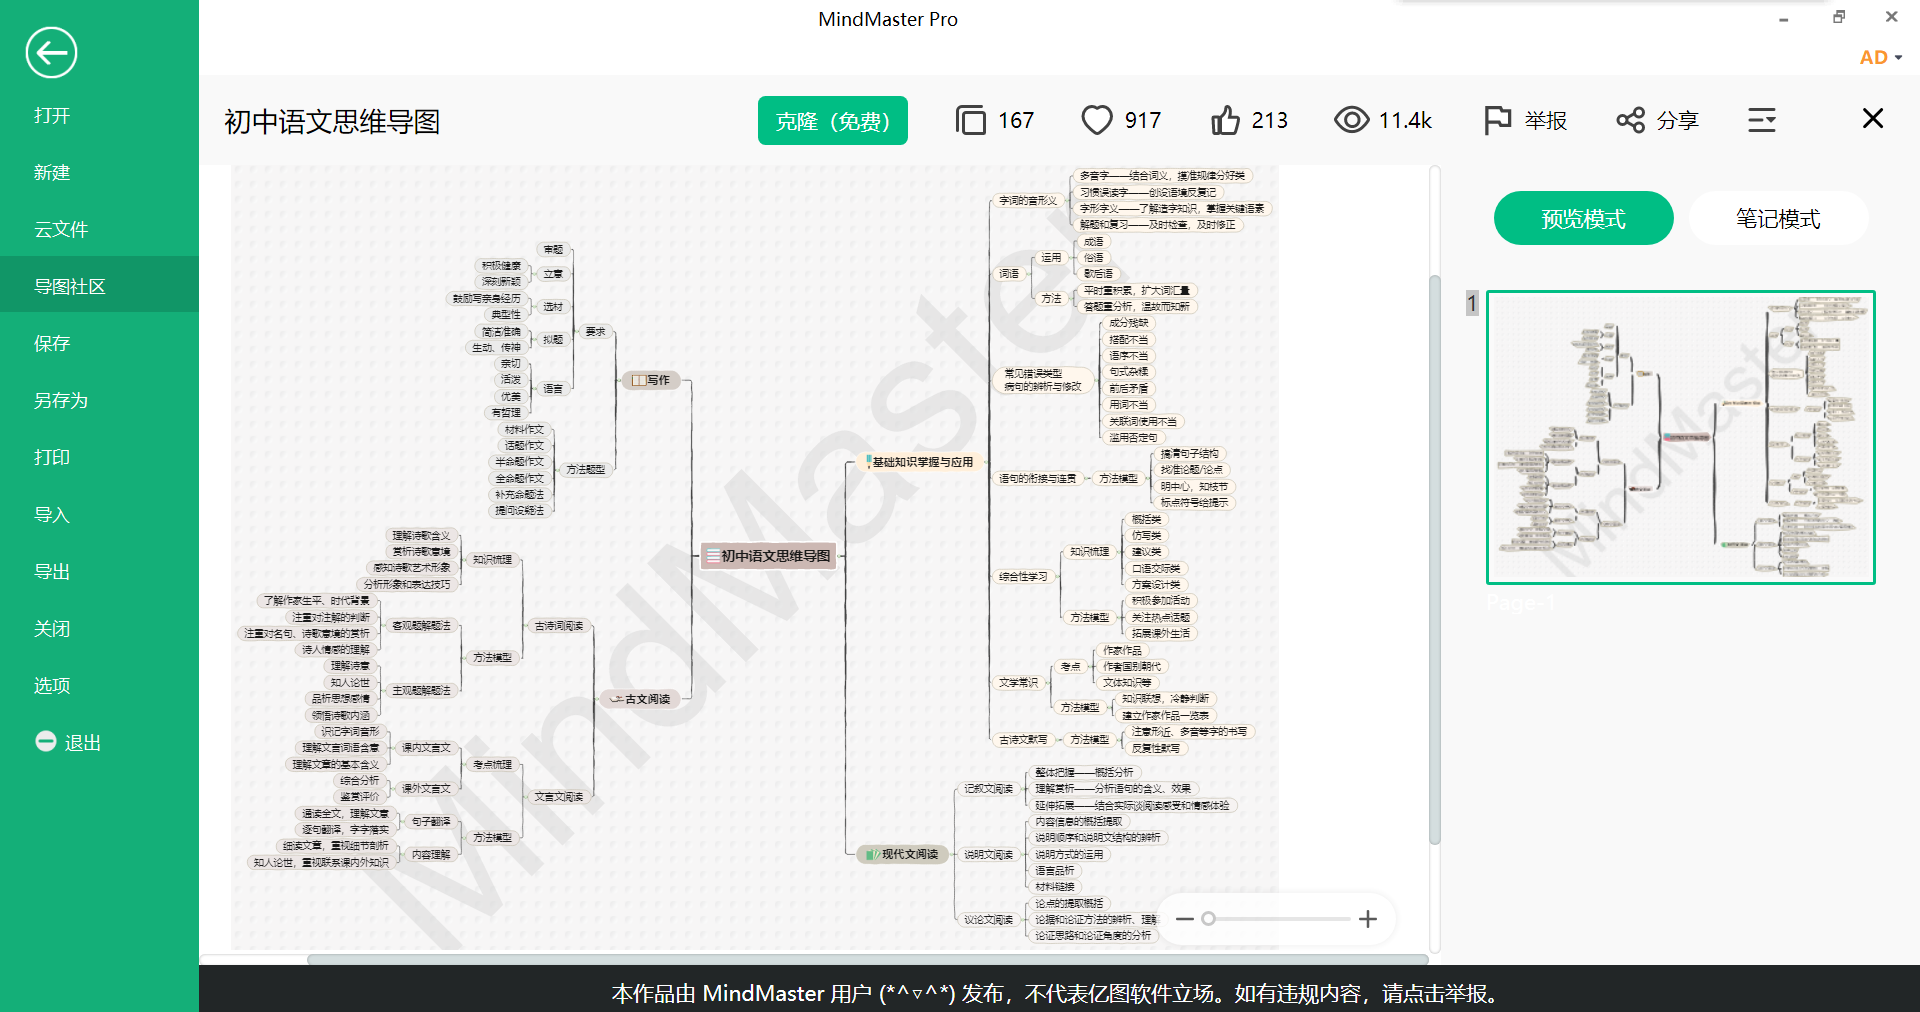Click the 议论文阅读 node
The width and height of the screenshot is (1920, 1012).
pyautogui.click(x=988, y=920)
